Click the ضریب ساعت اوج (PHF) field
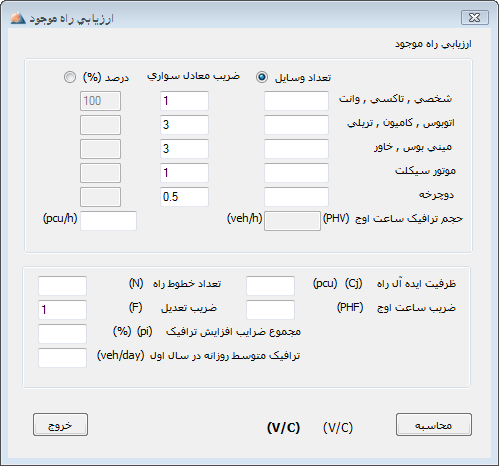This screenshot has height=466, width=499. (270, 310)
